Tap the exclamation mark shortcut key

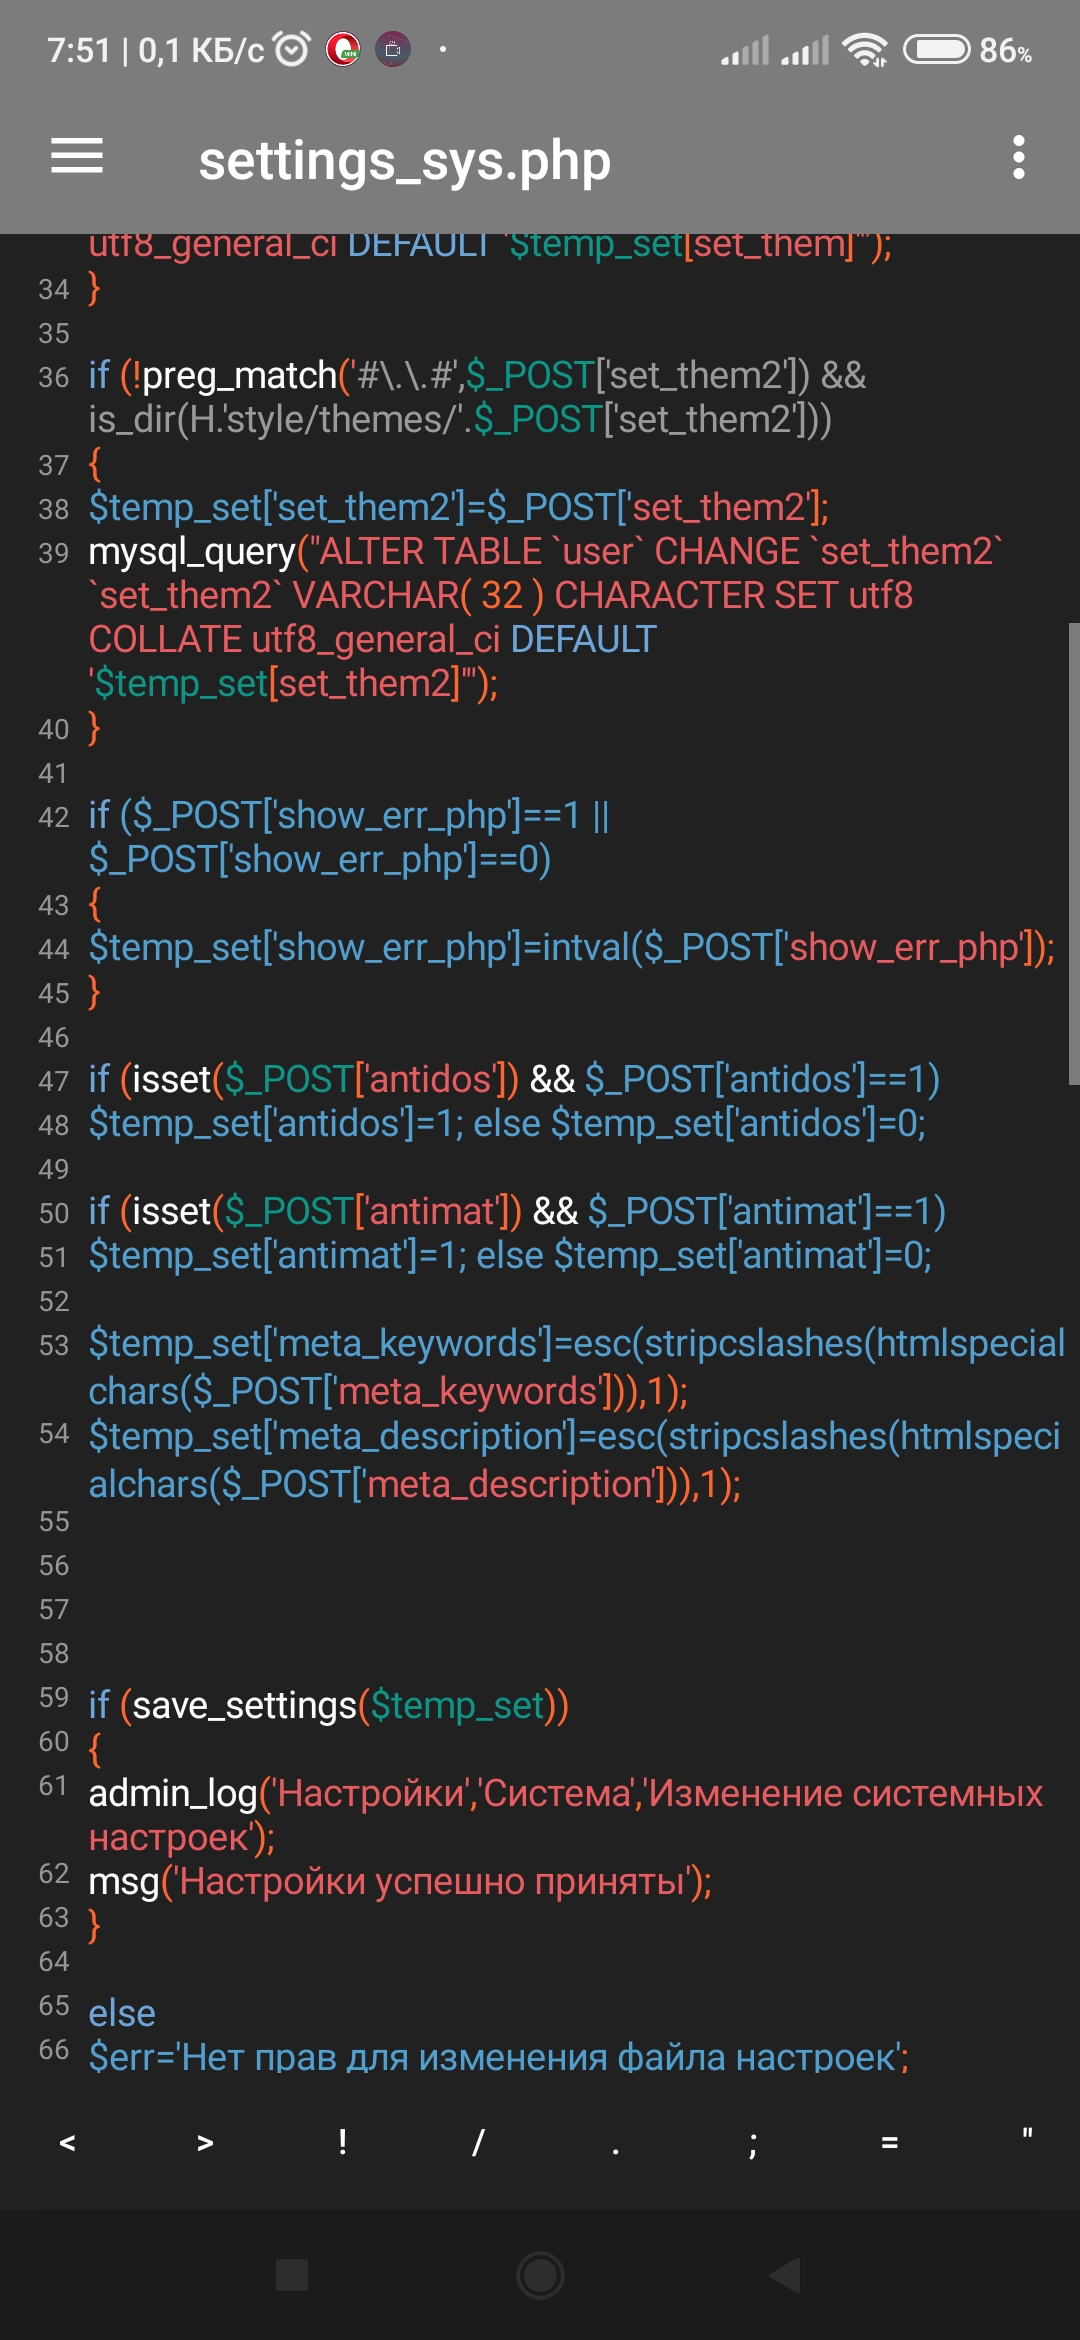tap(342, 2142)
